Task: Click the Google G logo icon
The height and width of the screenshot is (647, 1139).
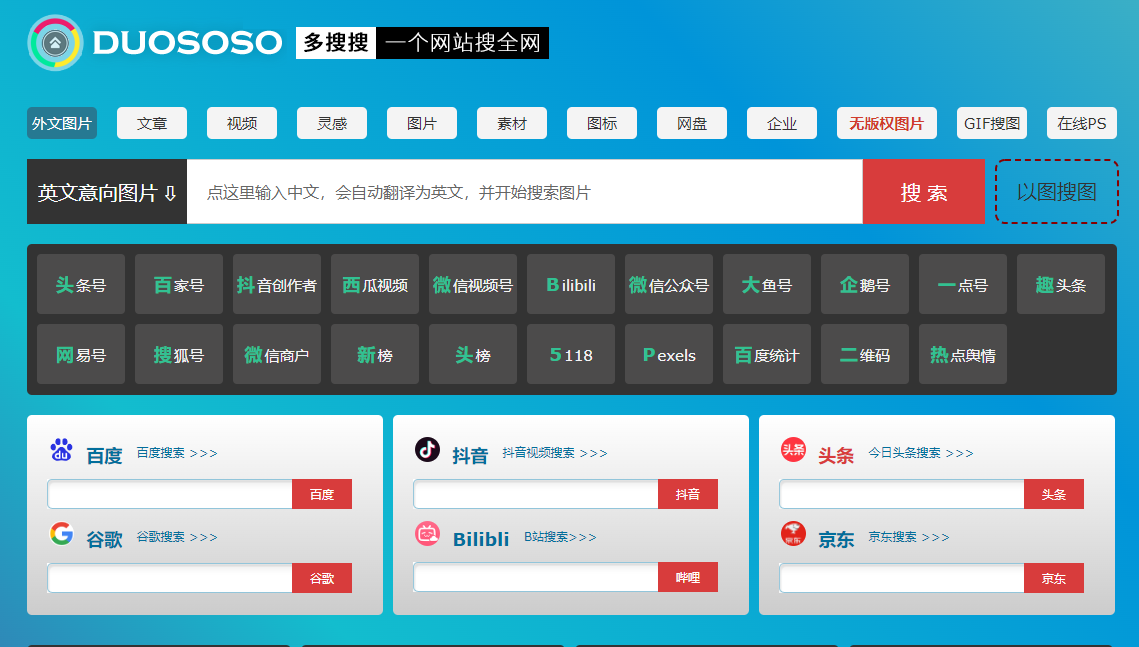Action: (61, 534)
